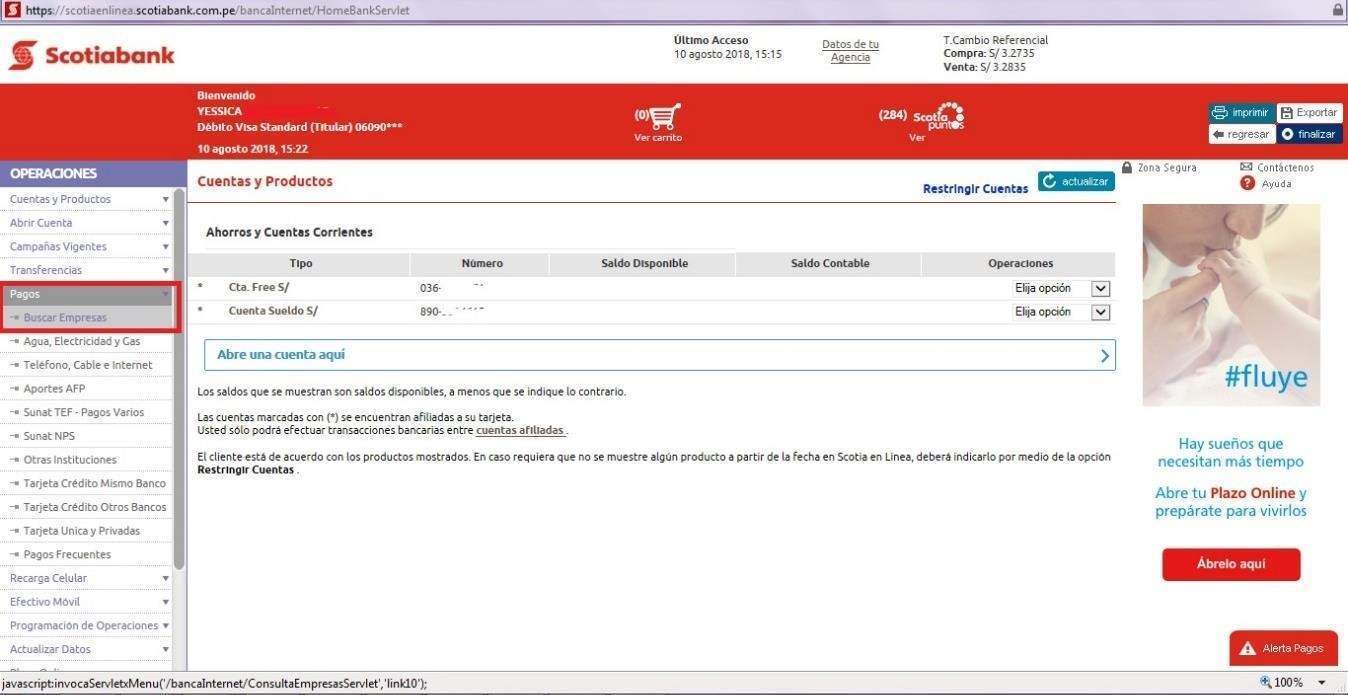Click the Cuenta Sueldo S/ account row
Screen dimensions: 1348x695
pos(651,311)
